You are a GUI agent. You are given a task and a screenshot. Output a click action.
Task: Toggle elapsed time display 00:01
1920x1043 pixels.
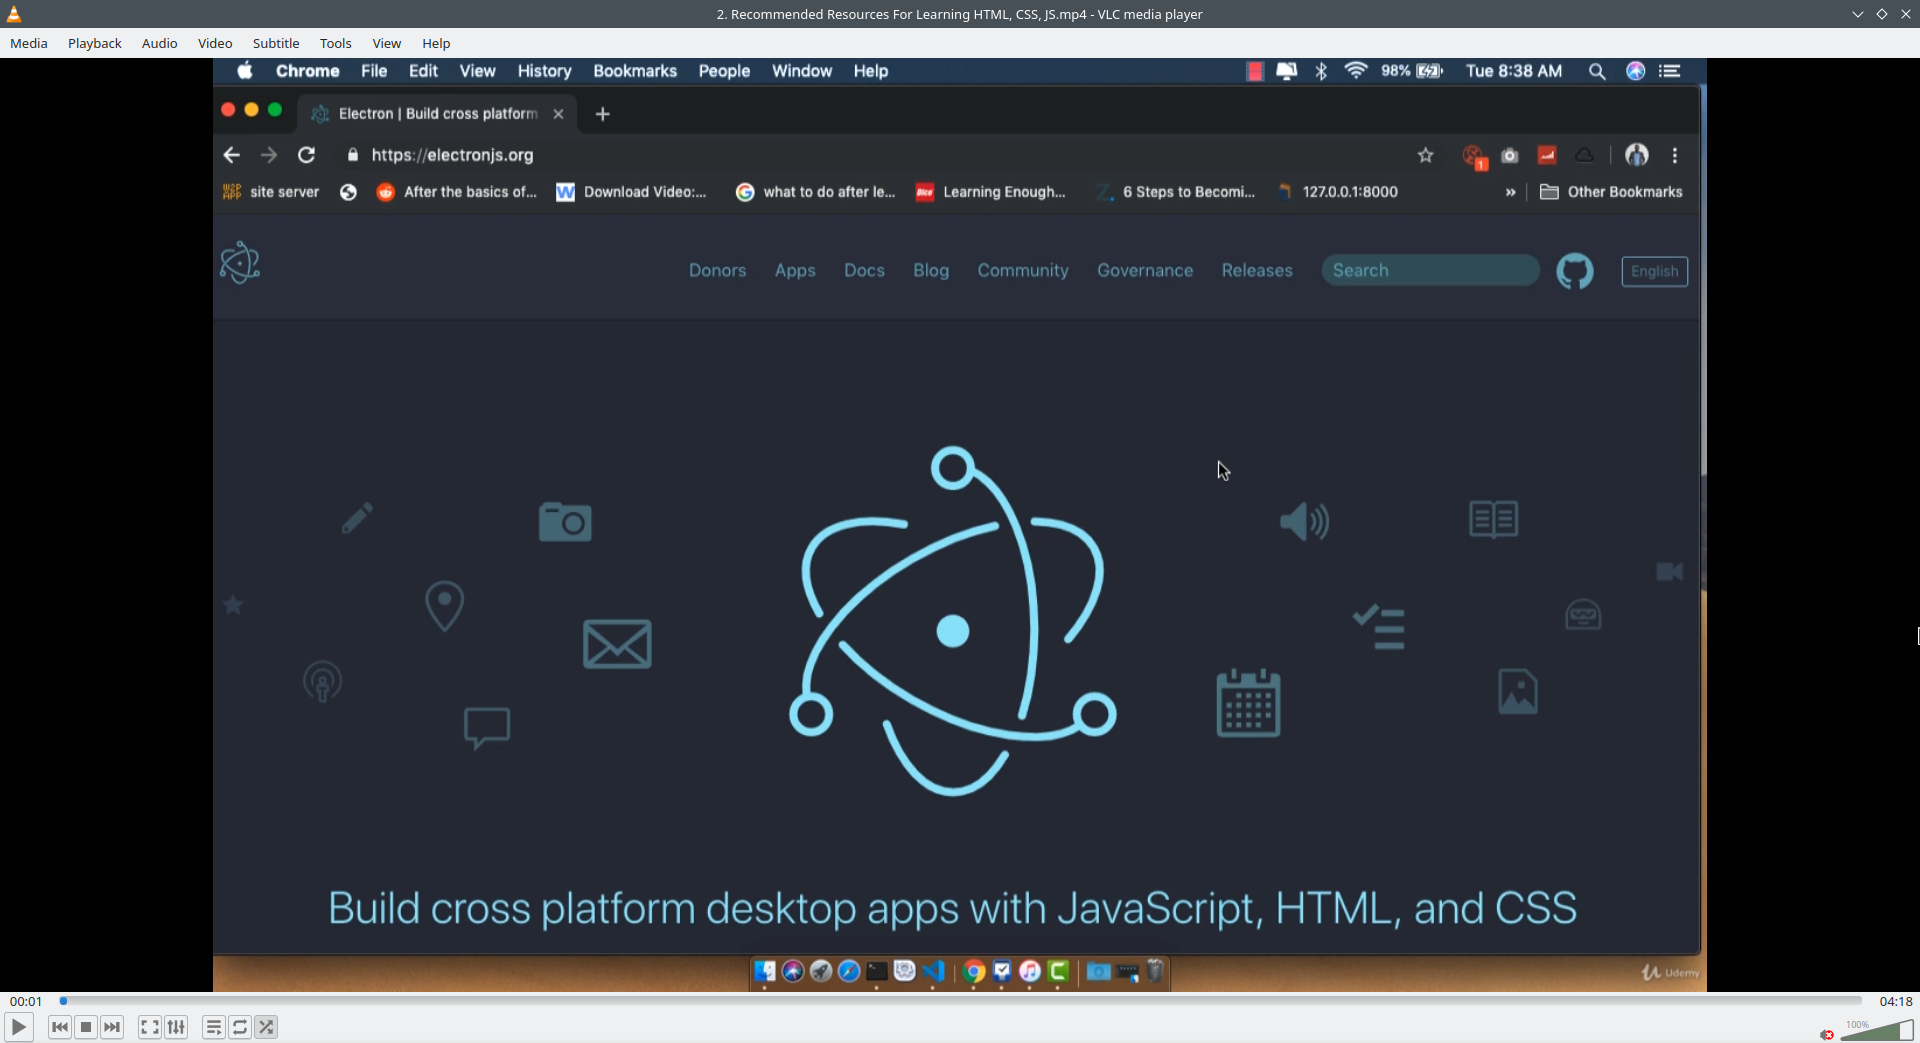(26, 1001)
